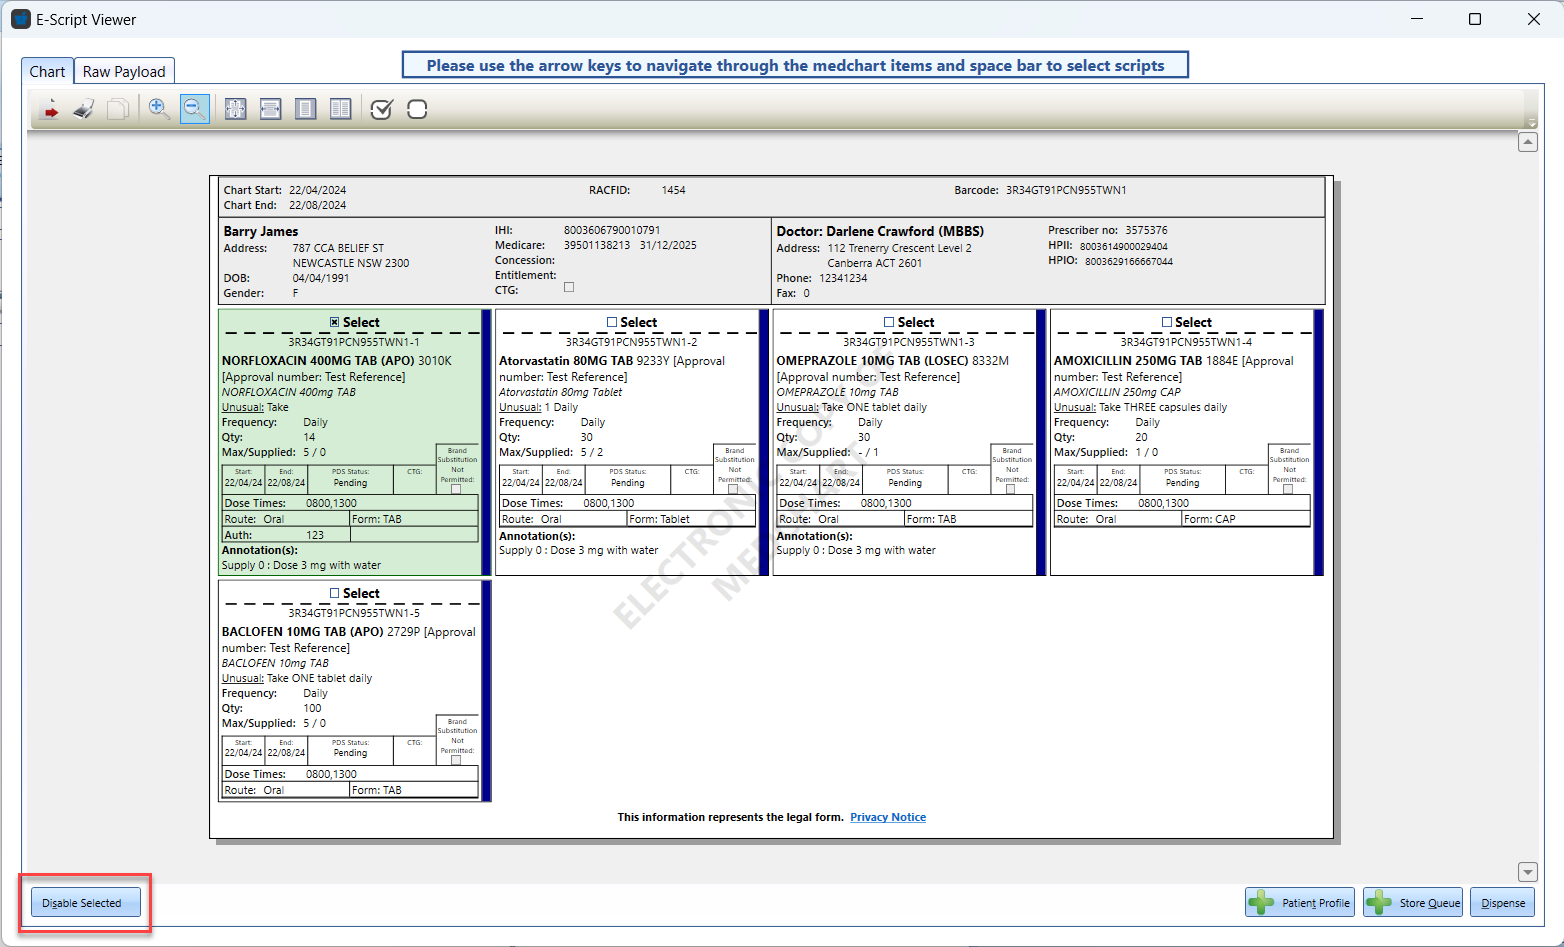Check Select for Atorvastatin 80mg script
This screenshot has width=1564, height=947.
(612, 322)
